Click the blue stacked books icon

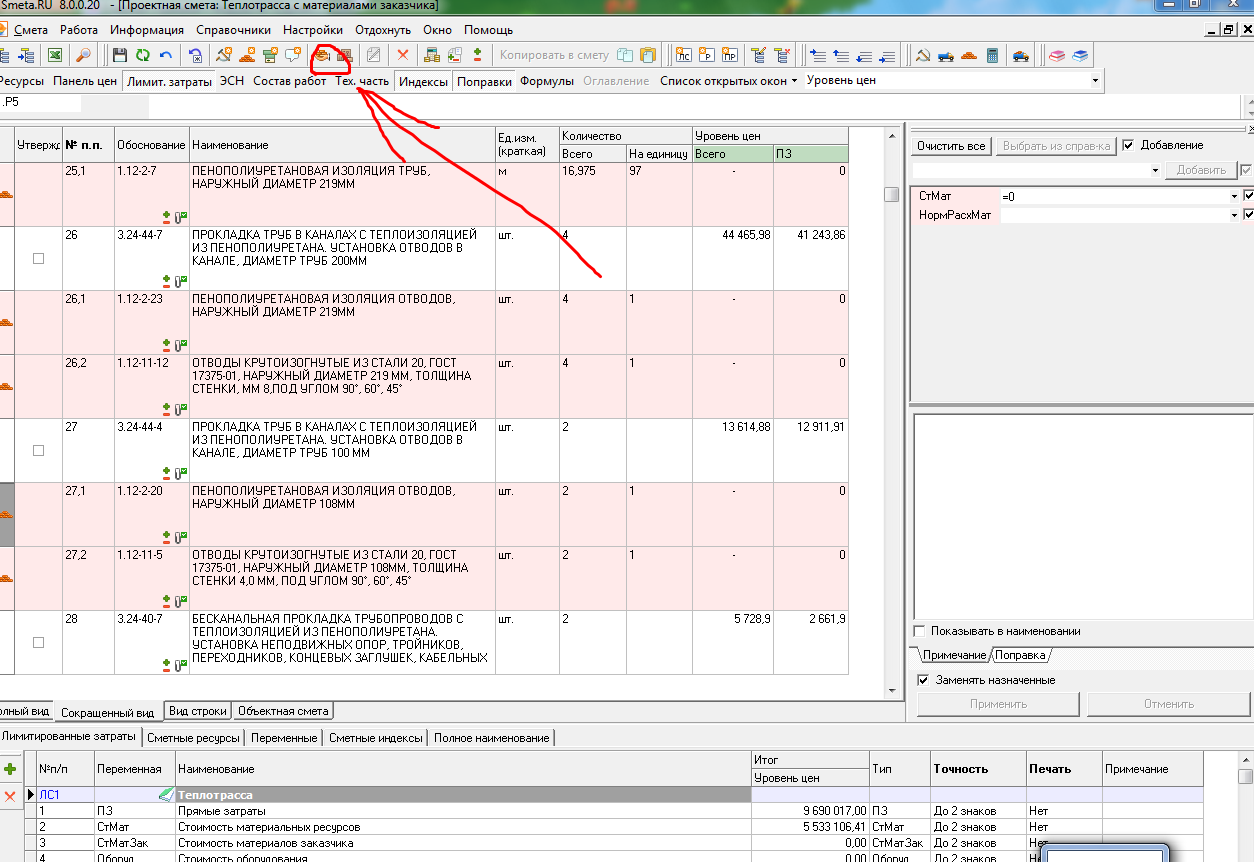pyautogui.click(x=1080, y=55)
